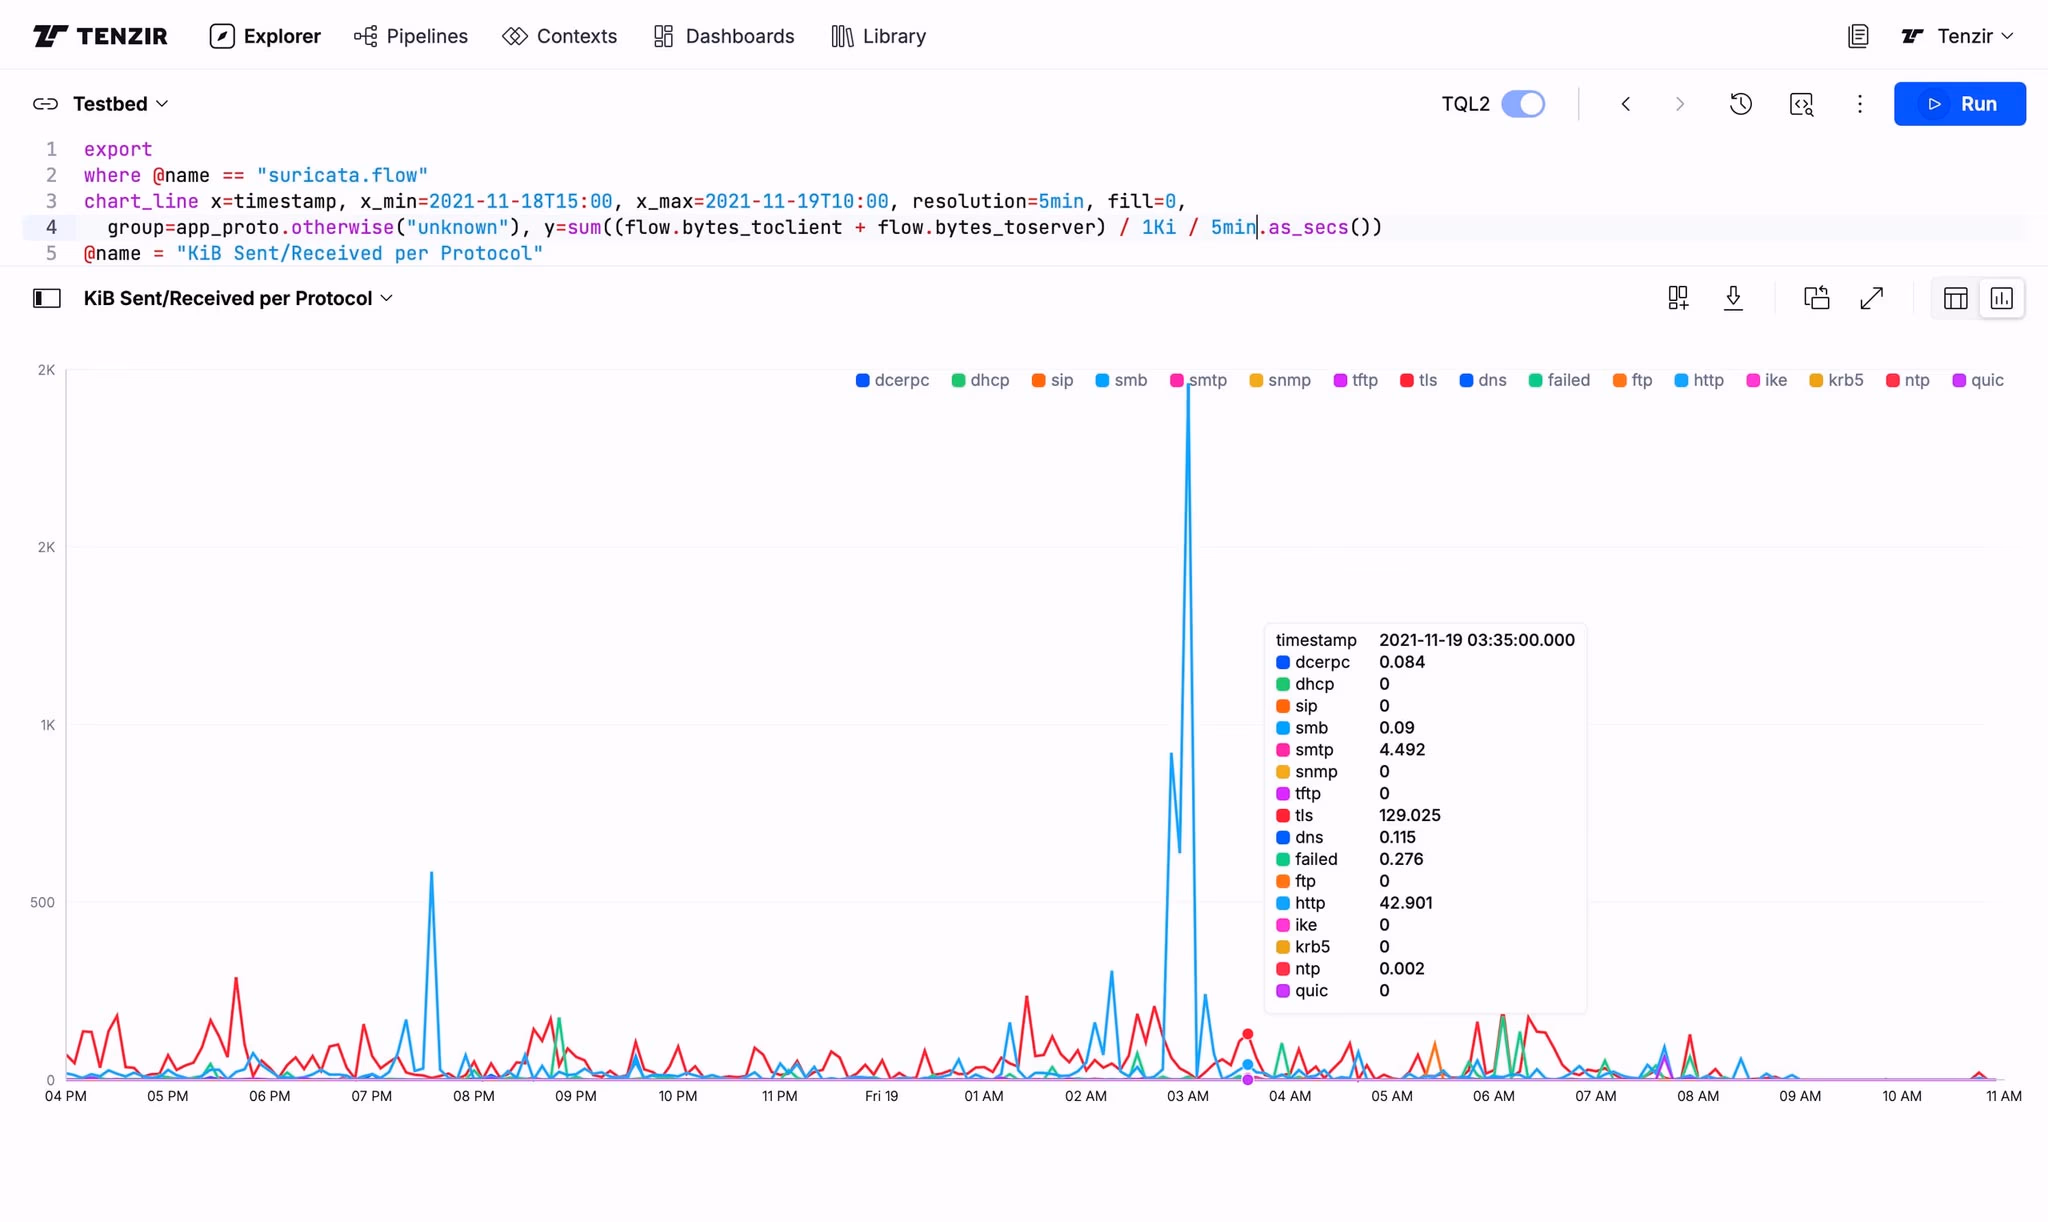
Task: Expand the KiB Sent/Received per Protocol dropdown
Action: pos(238,298)
